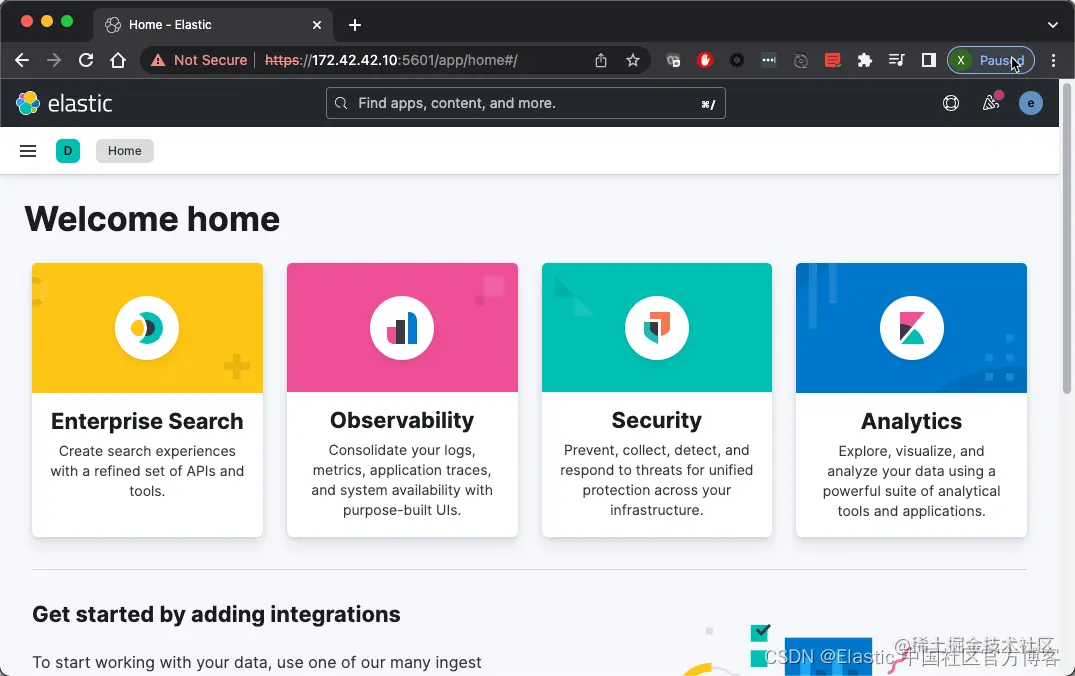Bookmark this page with the star icon
This screenshot has width=1075, height=676.
click(x=633, y=60)
